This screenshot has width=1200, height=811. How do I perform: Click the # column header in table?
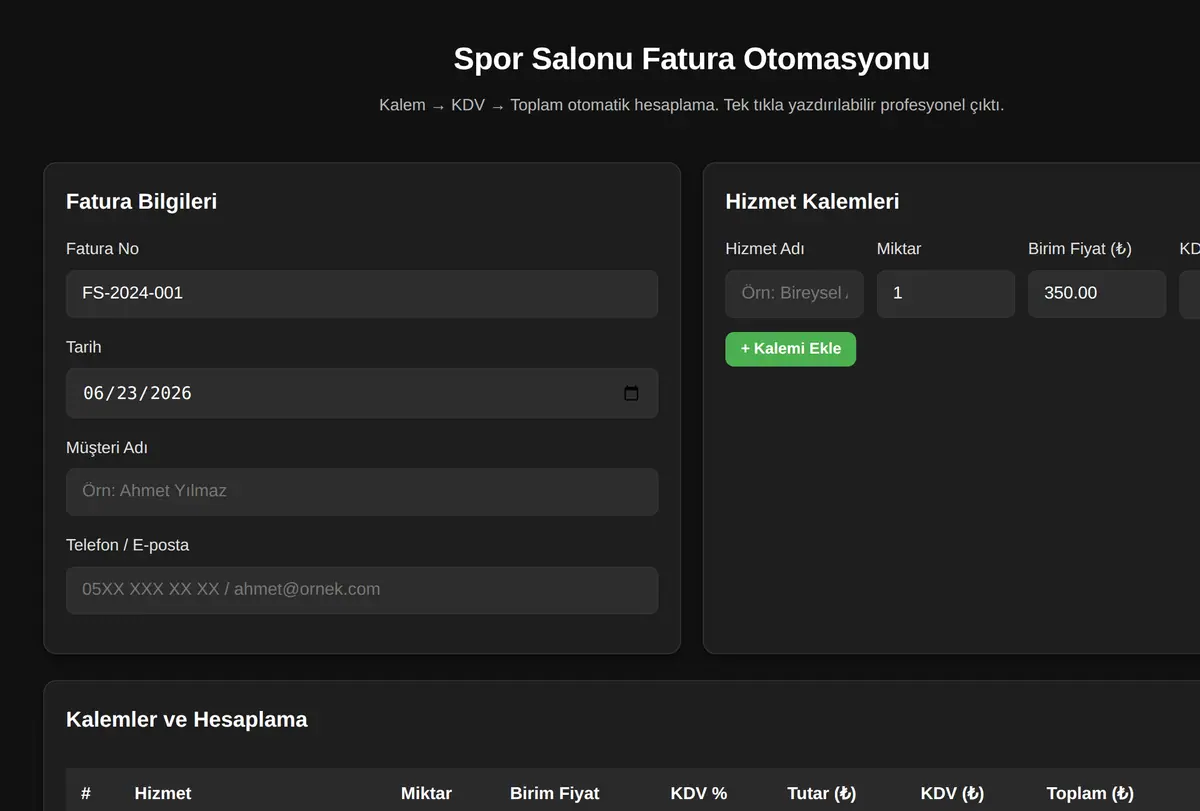pos(86,793)
